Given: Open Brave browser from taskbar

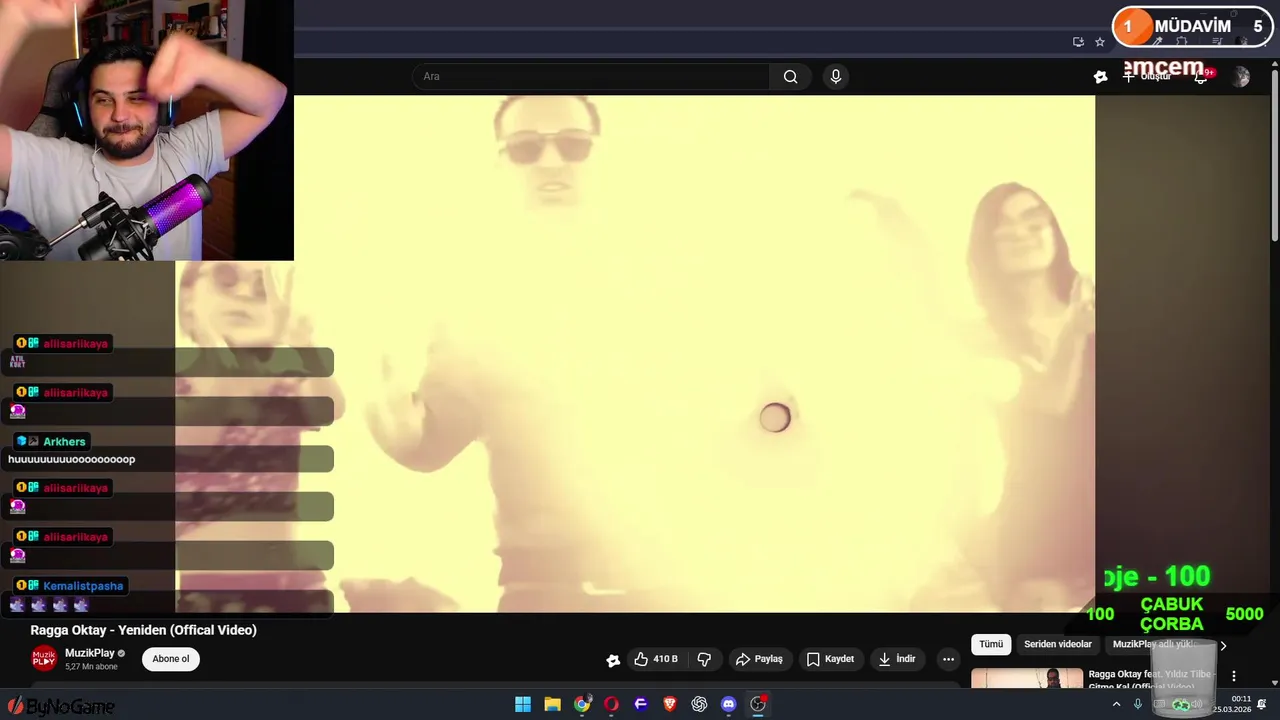Looking at the screenshot, I should [x=670, y=704].
